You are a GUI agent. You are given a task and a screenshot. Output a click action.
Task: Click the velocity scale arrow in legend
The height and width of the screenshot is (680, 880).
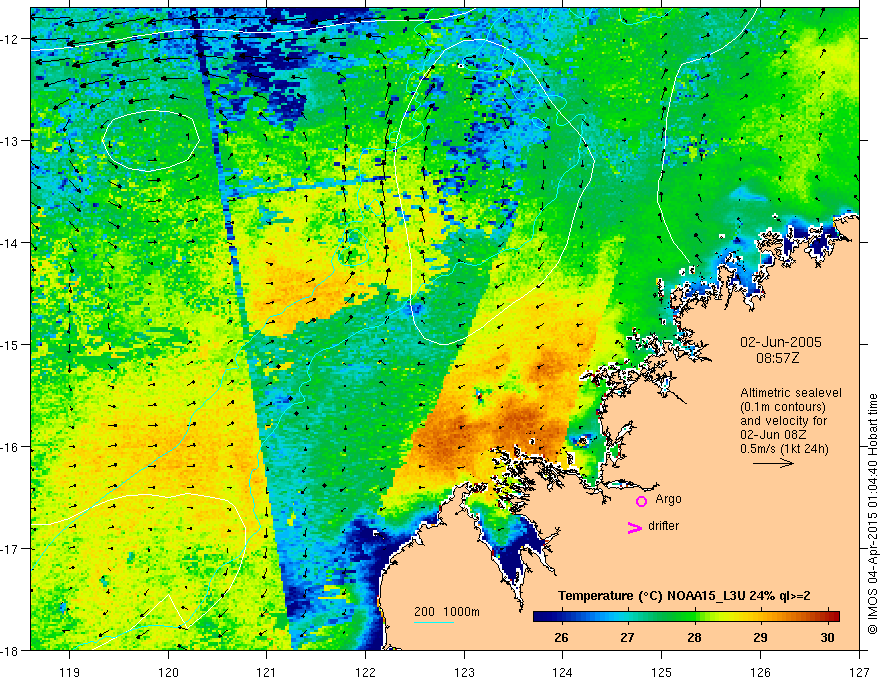773,463
